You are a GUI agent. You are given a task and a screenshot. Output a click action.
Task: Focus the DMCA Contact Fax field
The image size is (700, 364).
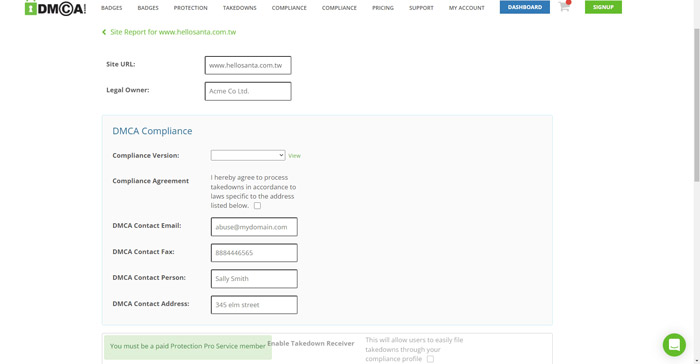tap(254, 253)
